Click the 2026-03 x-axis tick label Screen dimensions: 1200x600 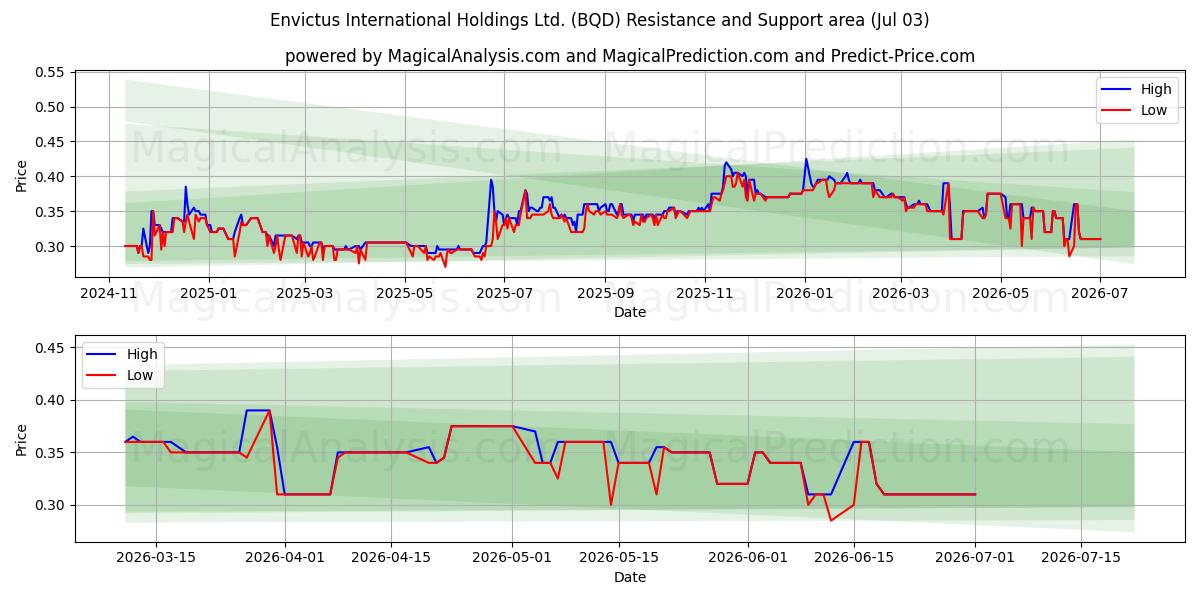point(900,293)
